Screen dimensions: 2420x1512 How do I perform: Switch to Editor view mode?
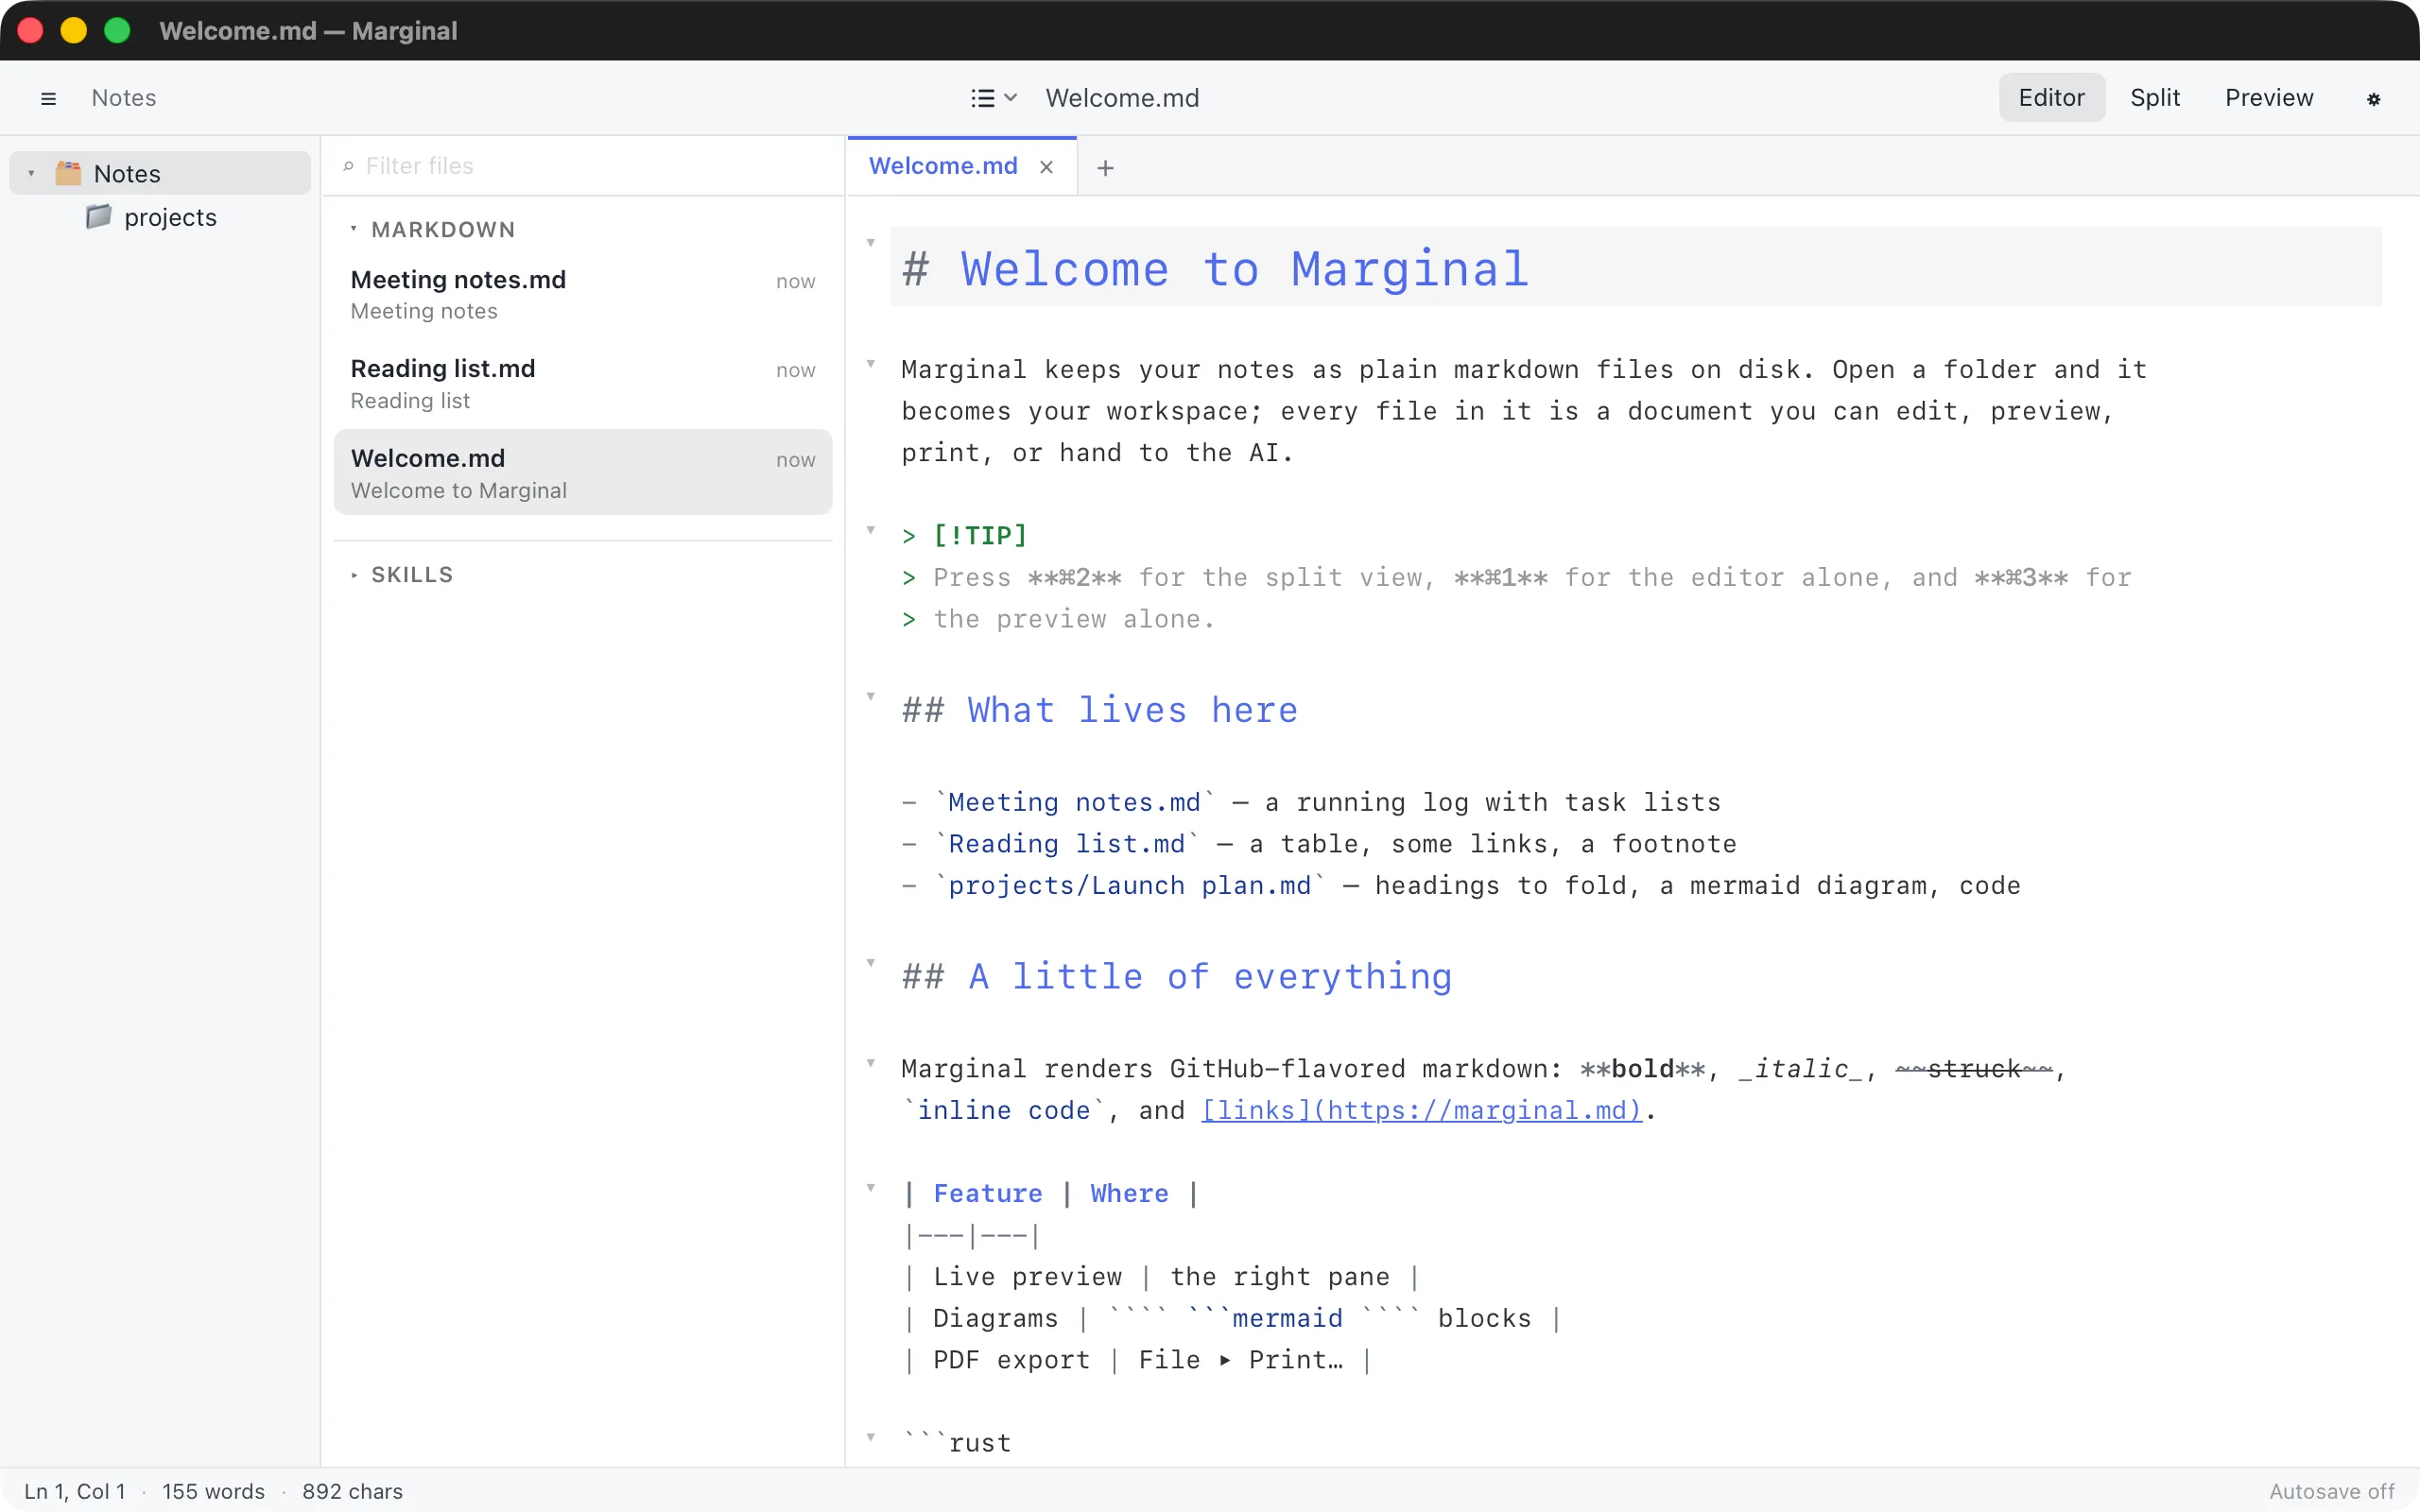(2051, 98)
